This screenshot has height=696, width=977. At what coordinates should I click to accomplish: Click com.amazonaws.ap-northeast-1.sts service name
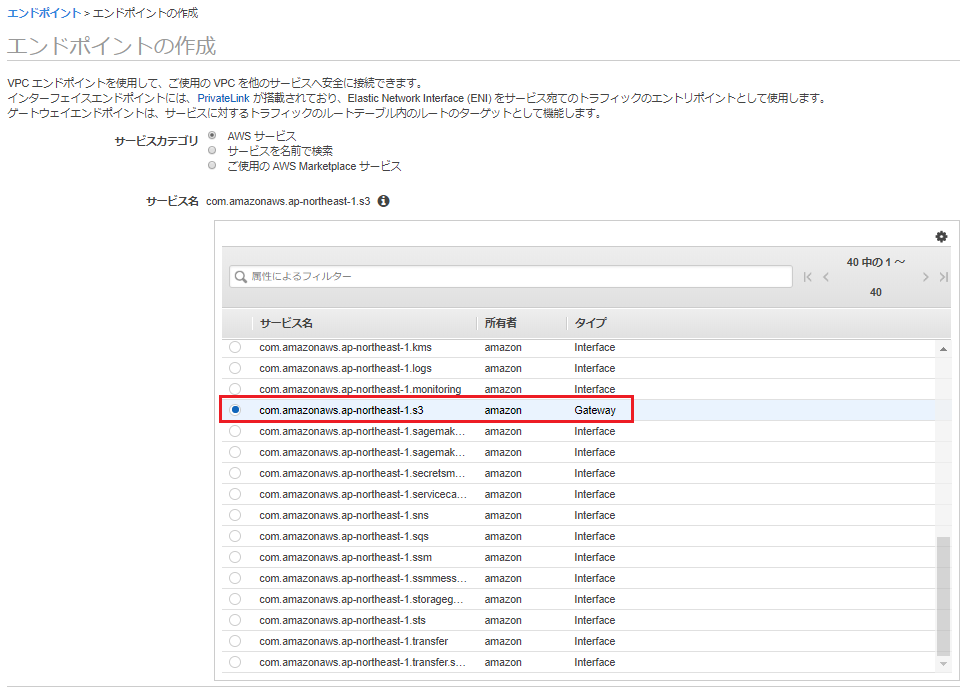point(343,620)
